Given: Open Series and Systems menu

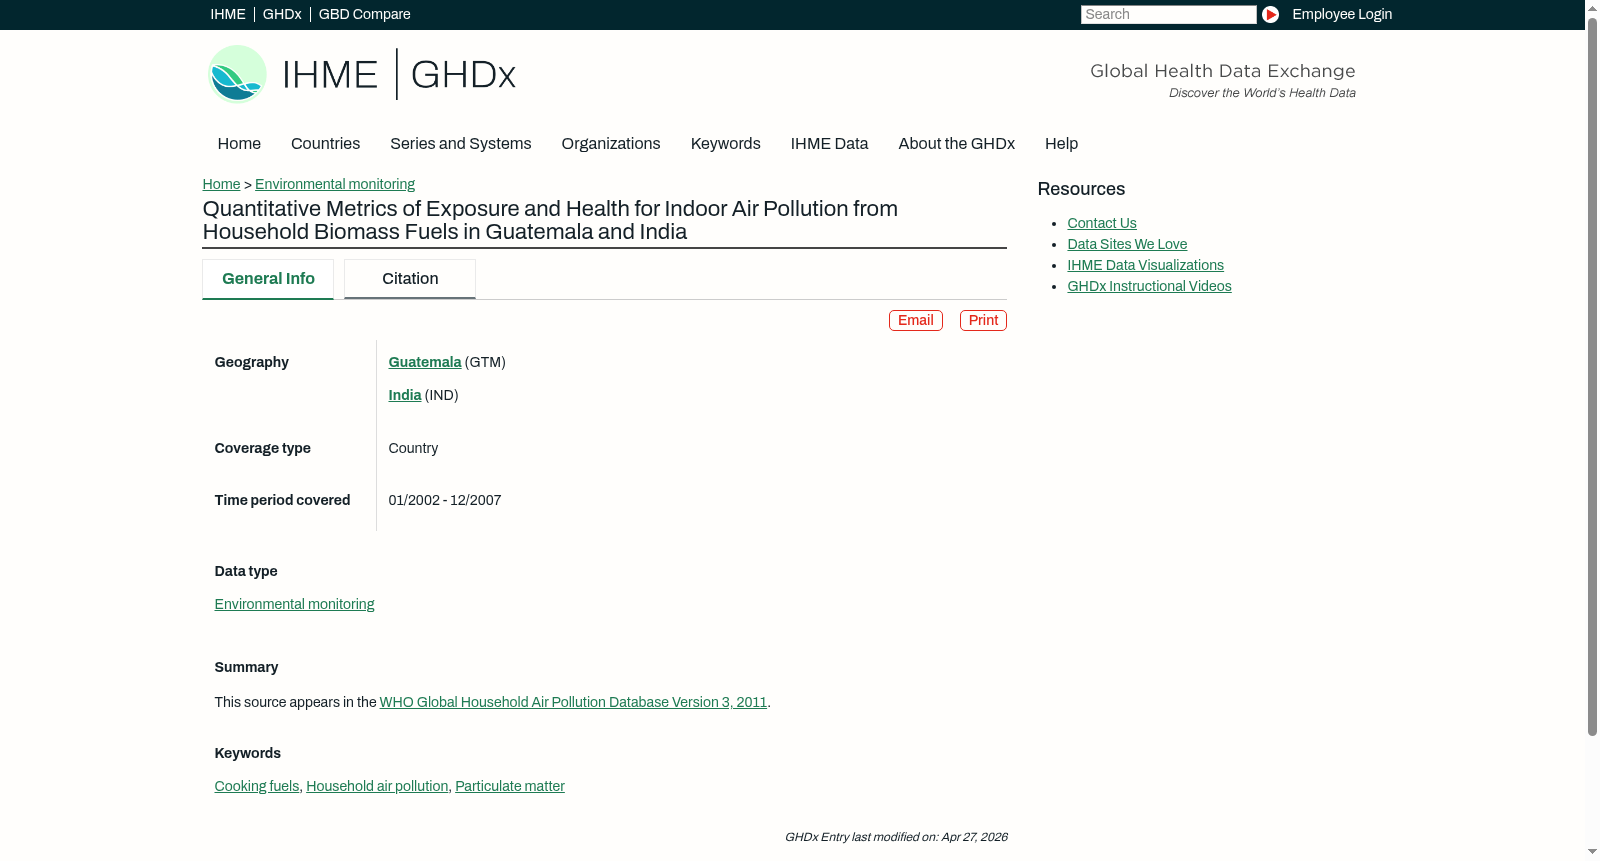Looking at the screenshot, I should point(460,144).
